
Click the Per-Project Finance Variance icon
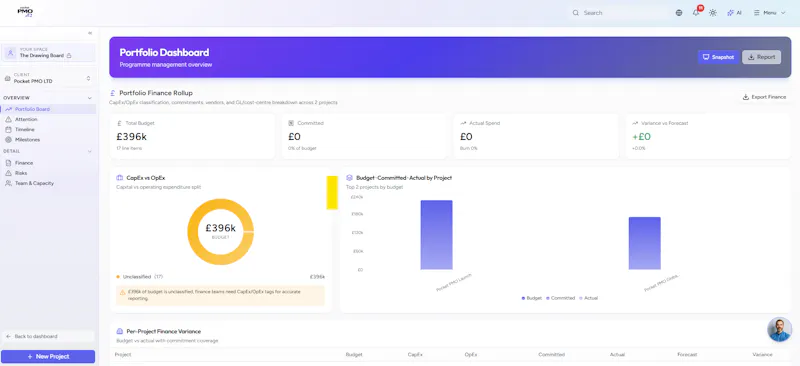(x=120, y=331)
